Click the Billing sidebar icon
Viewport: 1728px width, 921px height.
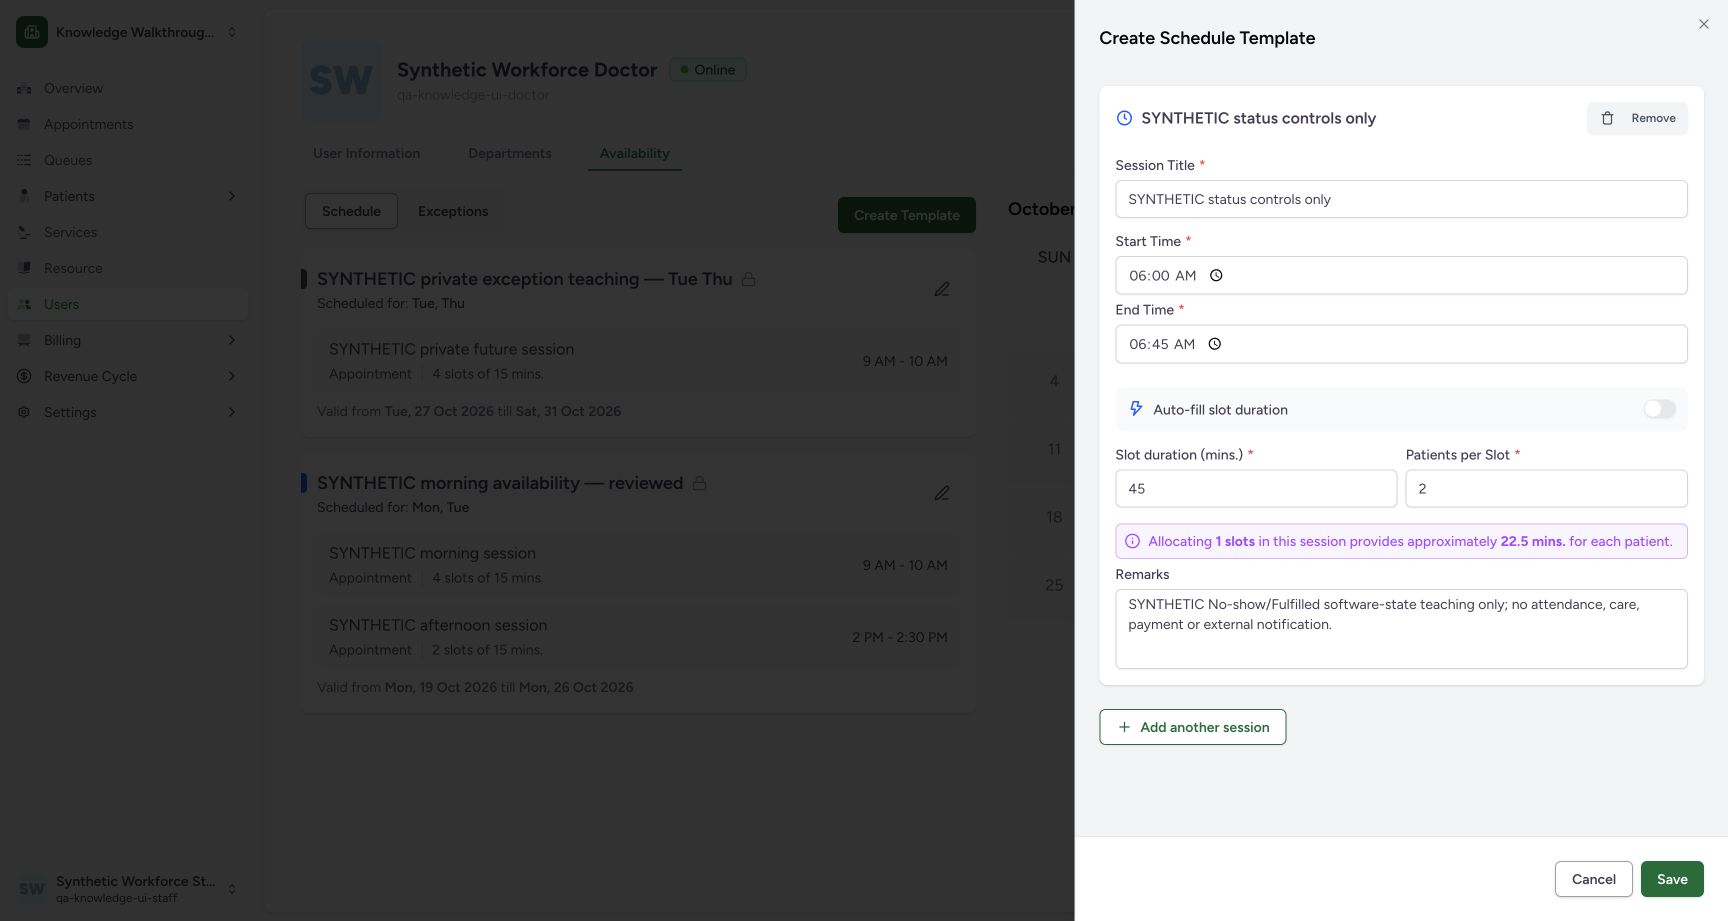point(24,340)
